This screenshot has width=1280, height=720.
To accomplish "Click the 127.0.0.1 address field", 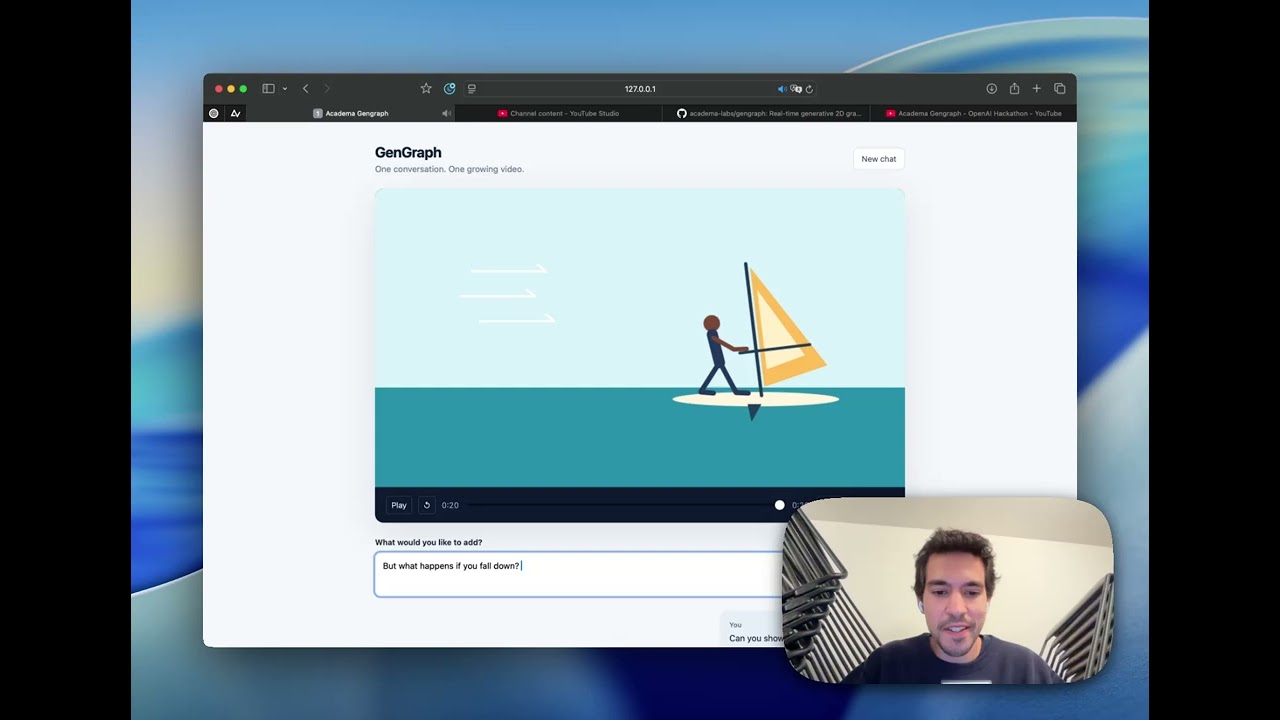I will click(x=640, y=89).
